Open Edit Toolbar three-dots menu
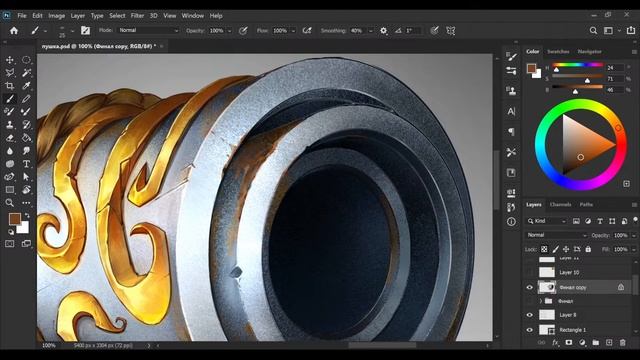 [26, 203]
